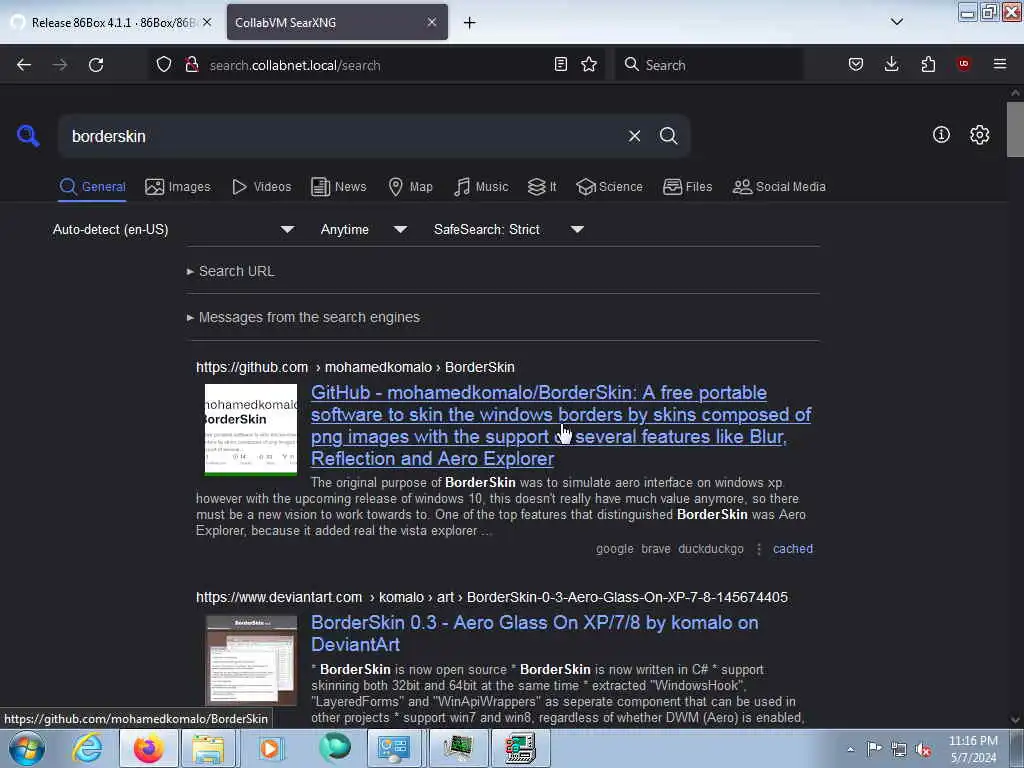
Task: Focus the address bar URL
Action: pos(374,65)
